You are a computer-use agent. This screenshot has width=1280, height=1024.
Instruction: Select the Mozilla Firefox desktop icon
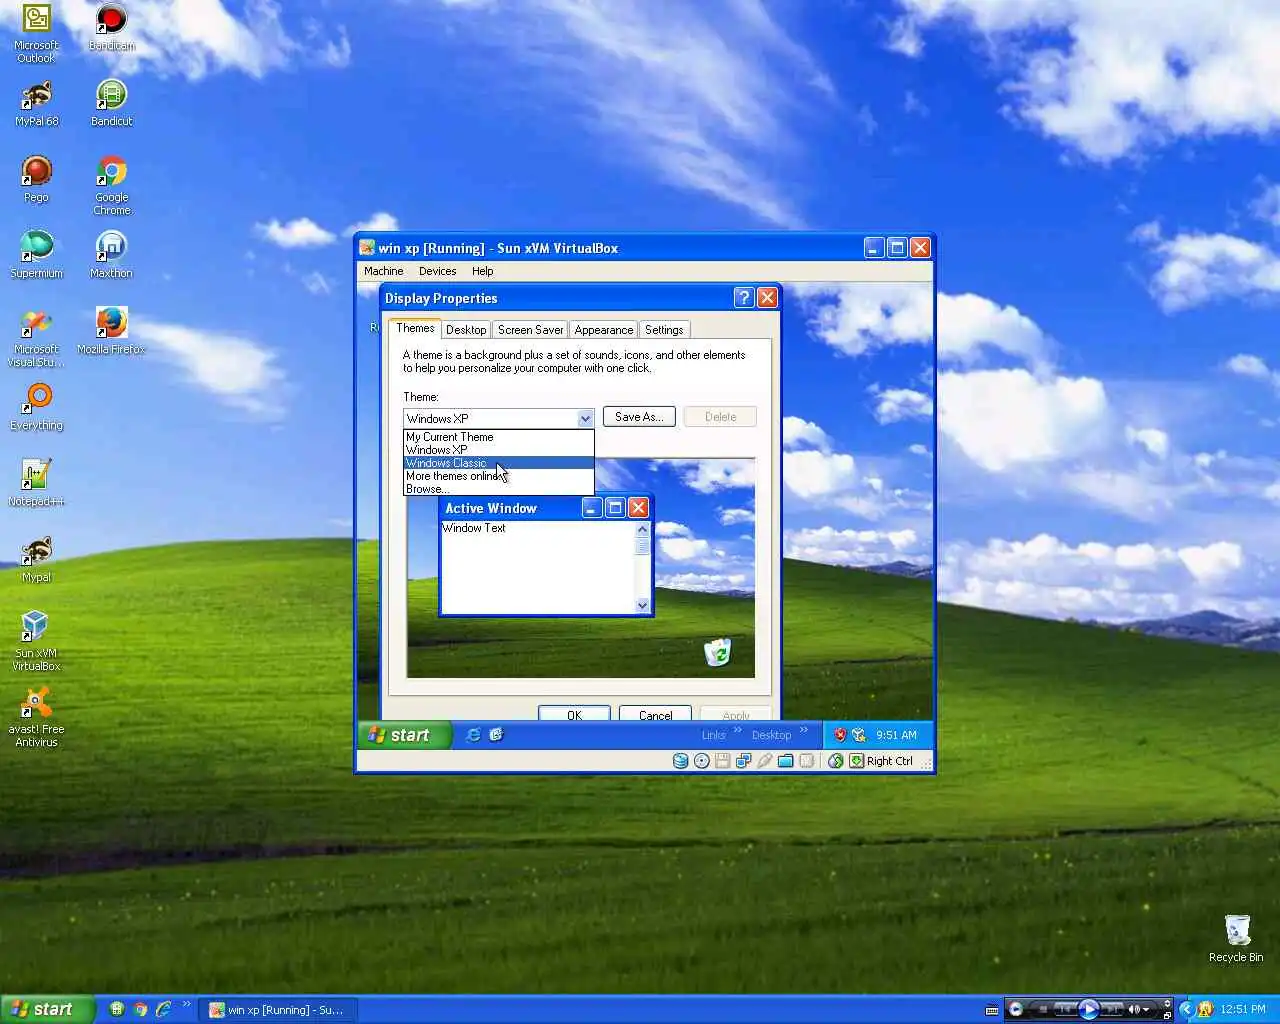[111, 332]
